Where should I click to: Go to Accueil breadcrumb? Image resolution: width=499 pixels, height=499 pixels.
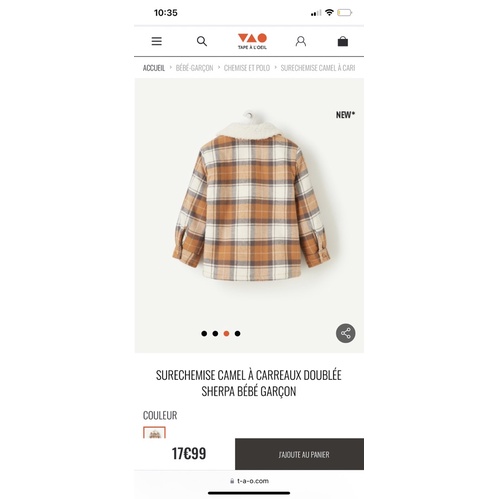coord(154,68)
